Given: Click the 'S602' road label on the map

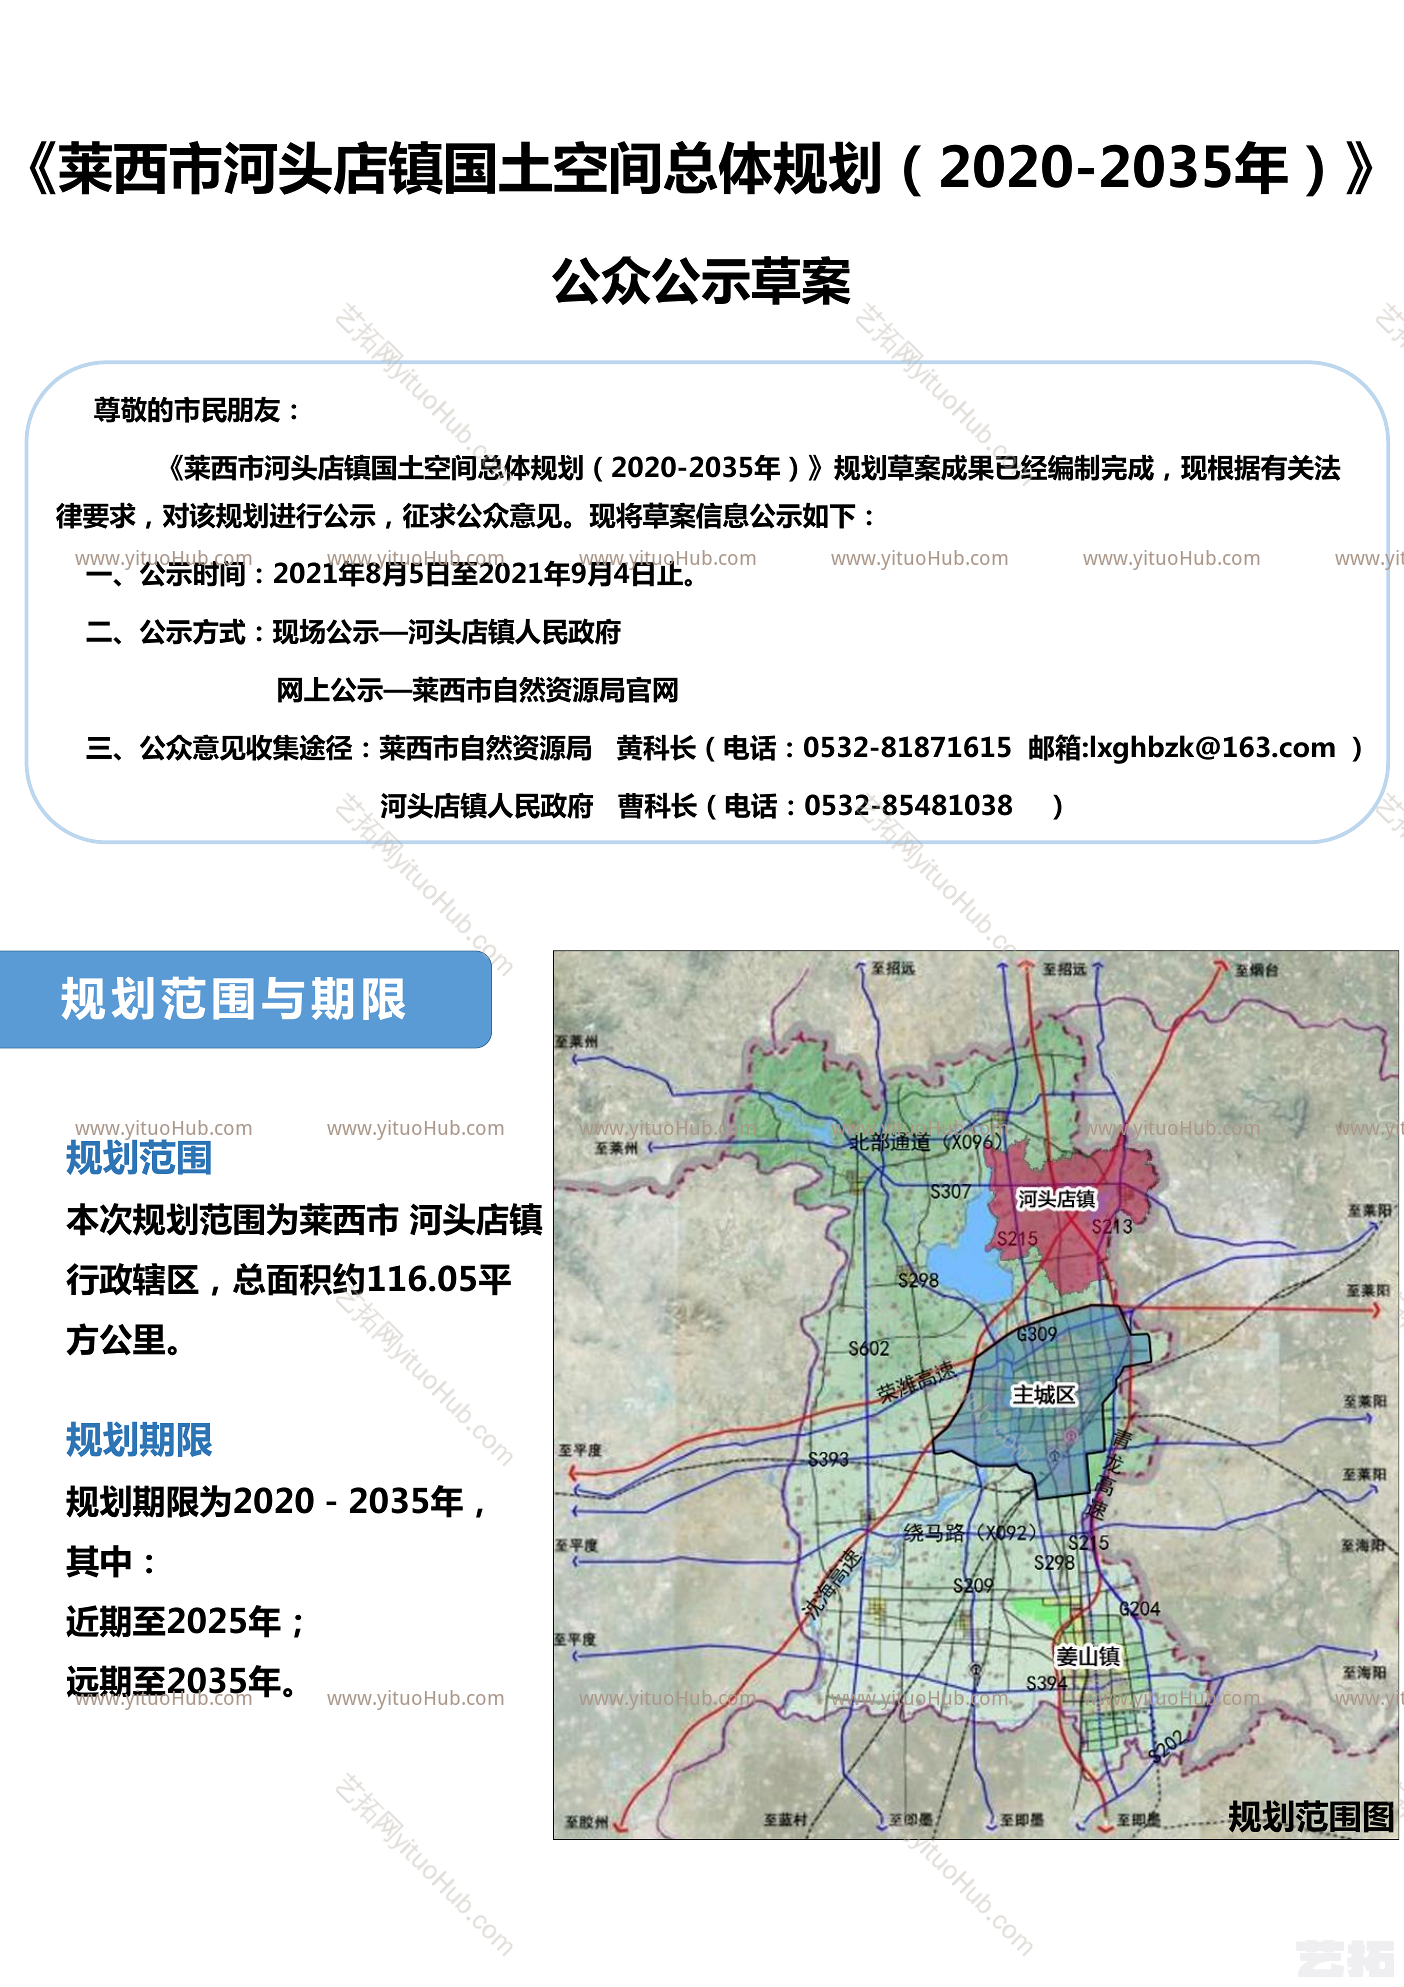Looking at the screenshot, I should click(868, 1348).
